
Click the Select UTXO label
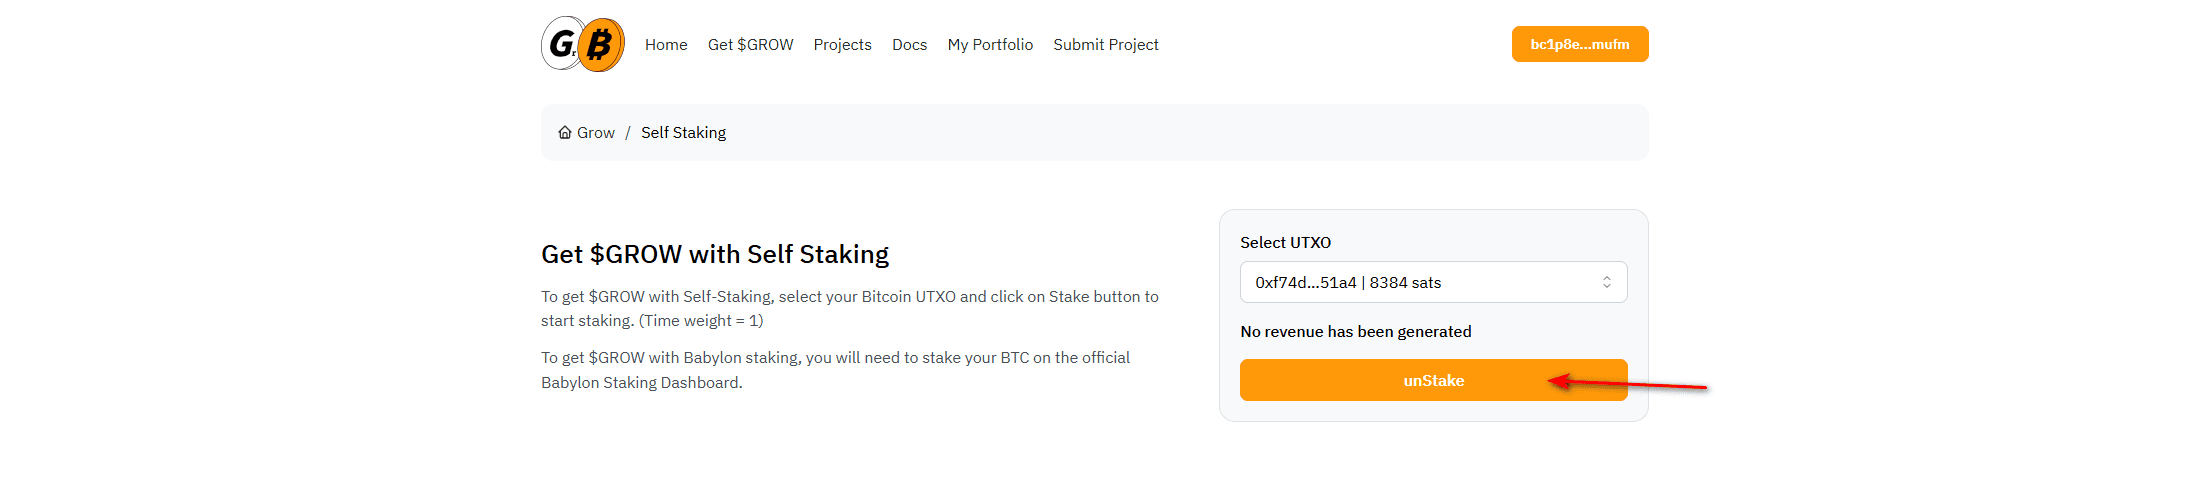point(1285,242)
